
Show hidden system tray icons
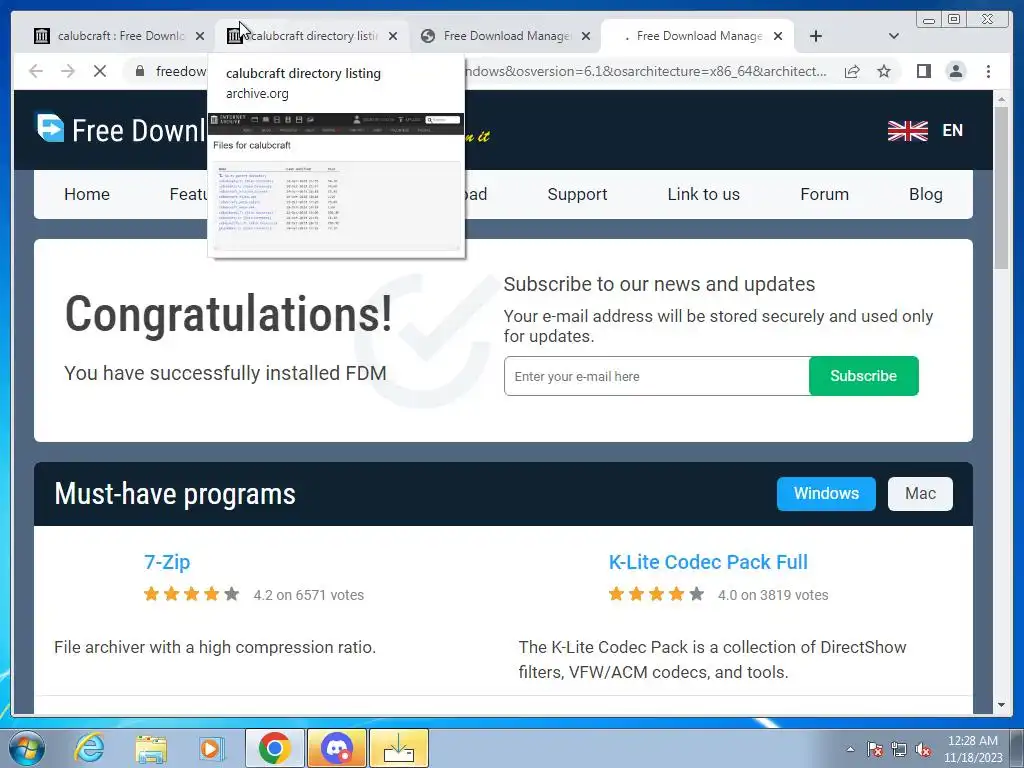[850, 749]
